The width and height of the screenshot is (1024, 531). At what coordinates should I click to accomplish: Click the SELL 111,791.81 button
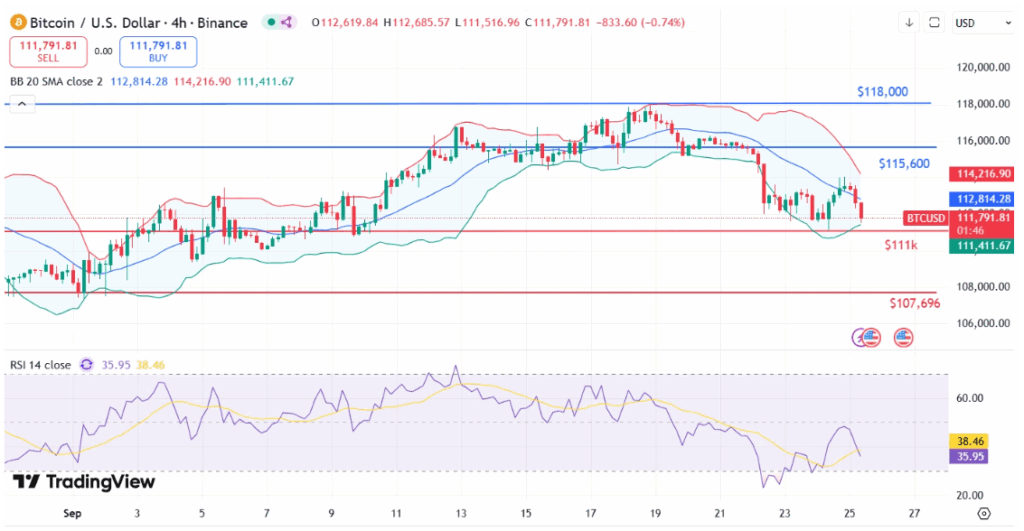pyautogui.click(x=48, y=52)
